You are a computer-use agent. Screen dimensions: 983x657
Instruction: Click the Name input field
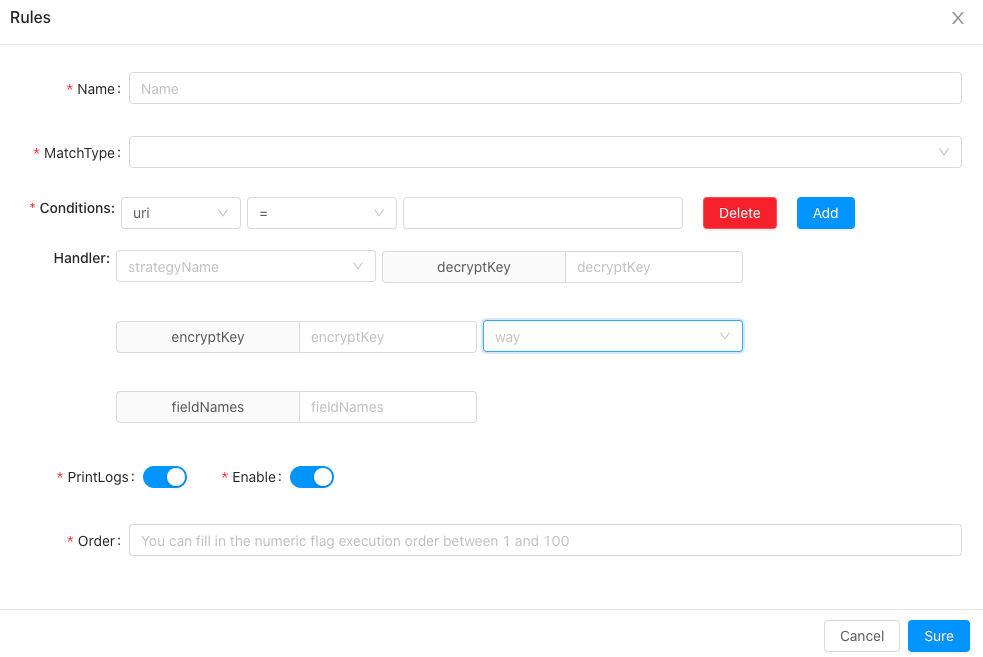click(x=545, y=88)
